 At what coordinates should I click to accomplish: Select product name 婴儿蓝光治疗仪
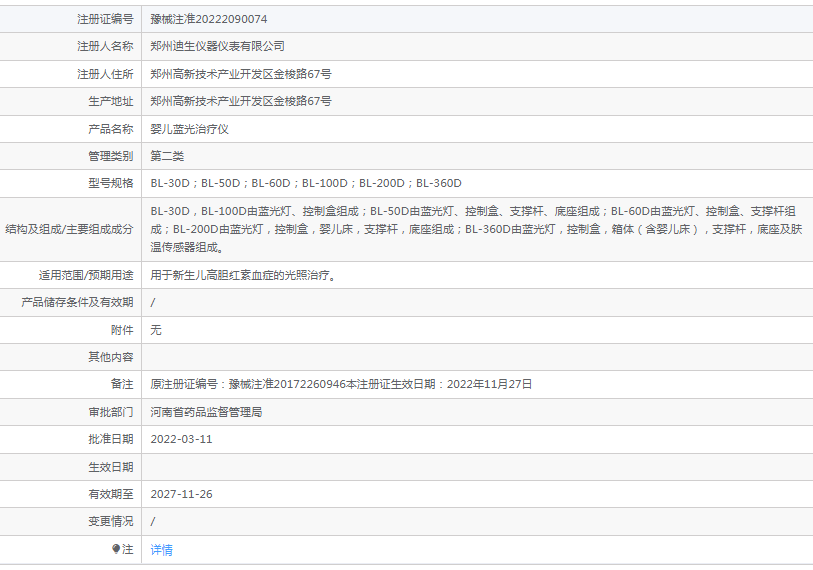tap(189, 129)
